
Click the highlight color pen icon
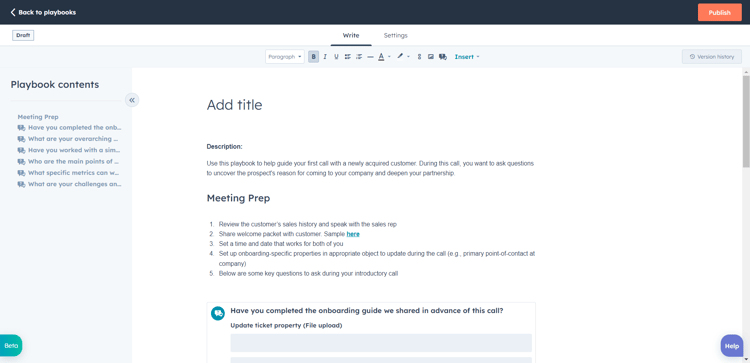tap(400, 56)
